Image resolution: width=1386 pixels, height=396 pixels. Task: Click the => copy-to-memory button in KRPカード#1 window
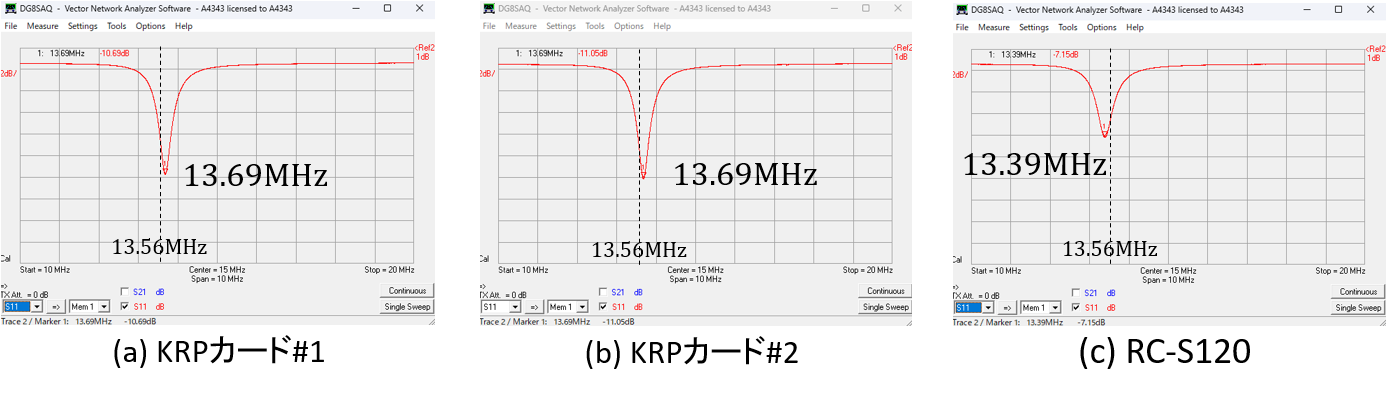[57, 307]
